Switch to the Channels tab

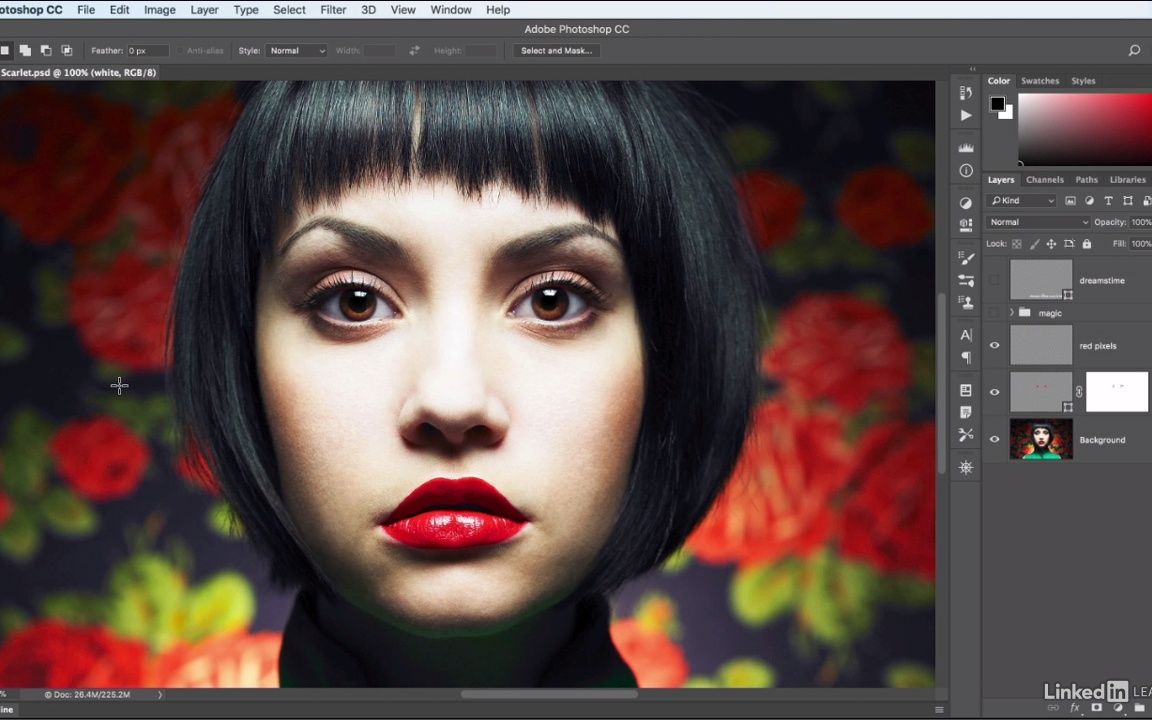(x=1044, y=180)
